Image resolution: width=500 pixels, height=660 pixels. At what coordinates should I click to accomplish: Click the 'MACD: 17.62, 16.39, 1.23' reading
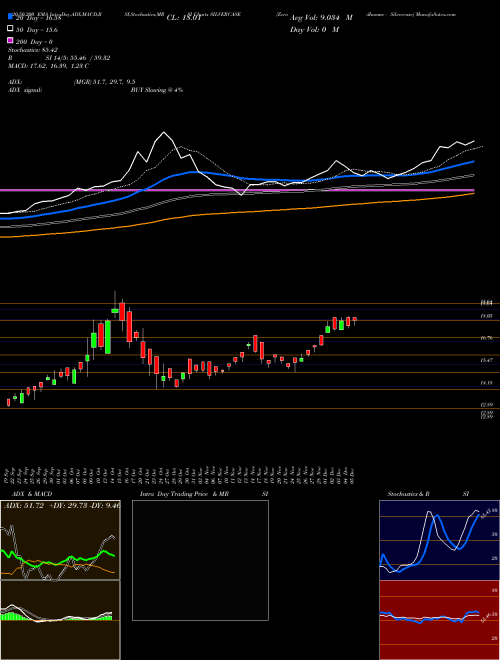(x=48, y=66)
